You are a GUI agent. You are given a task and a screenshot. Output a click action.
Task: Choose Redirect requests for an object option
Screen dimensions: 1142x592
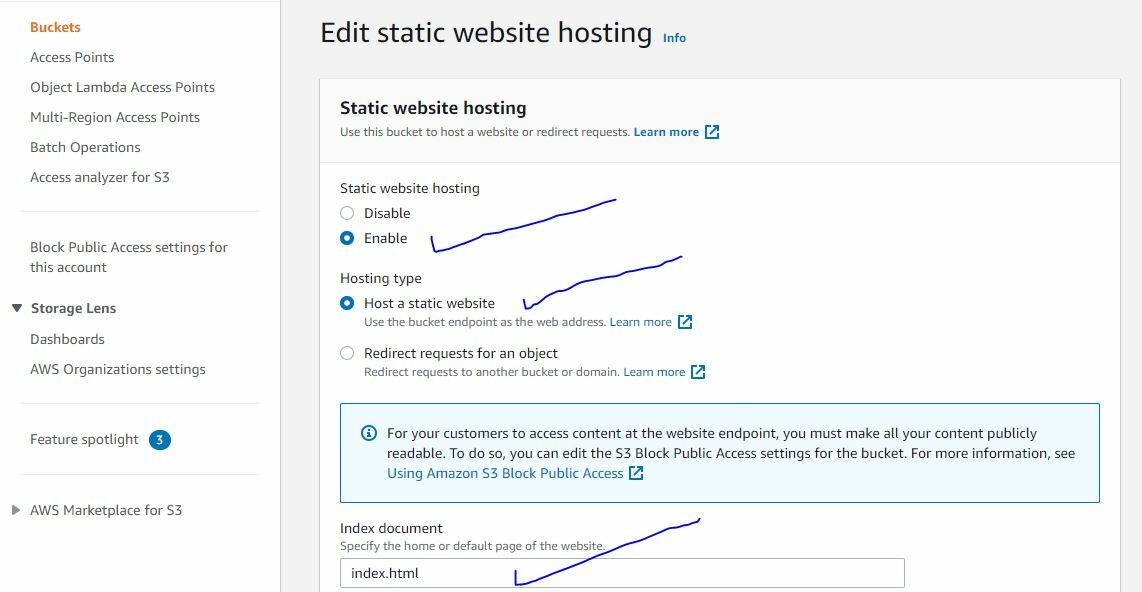click(x=347, y=353)
